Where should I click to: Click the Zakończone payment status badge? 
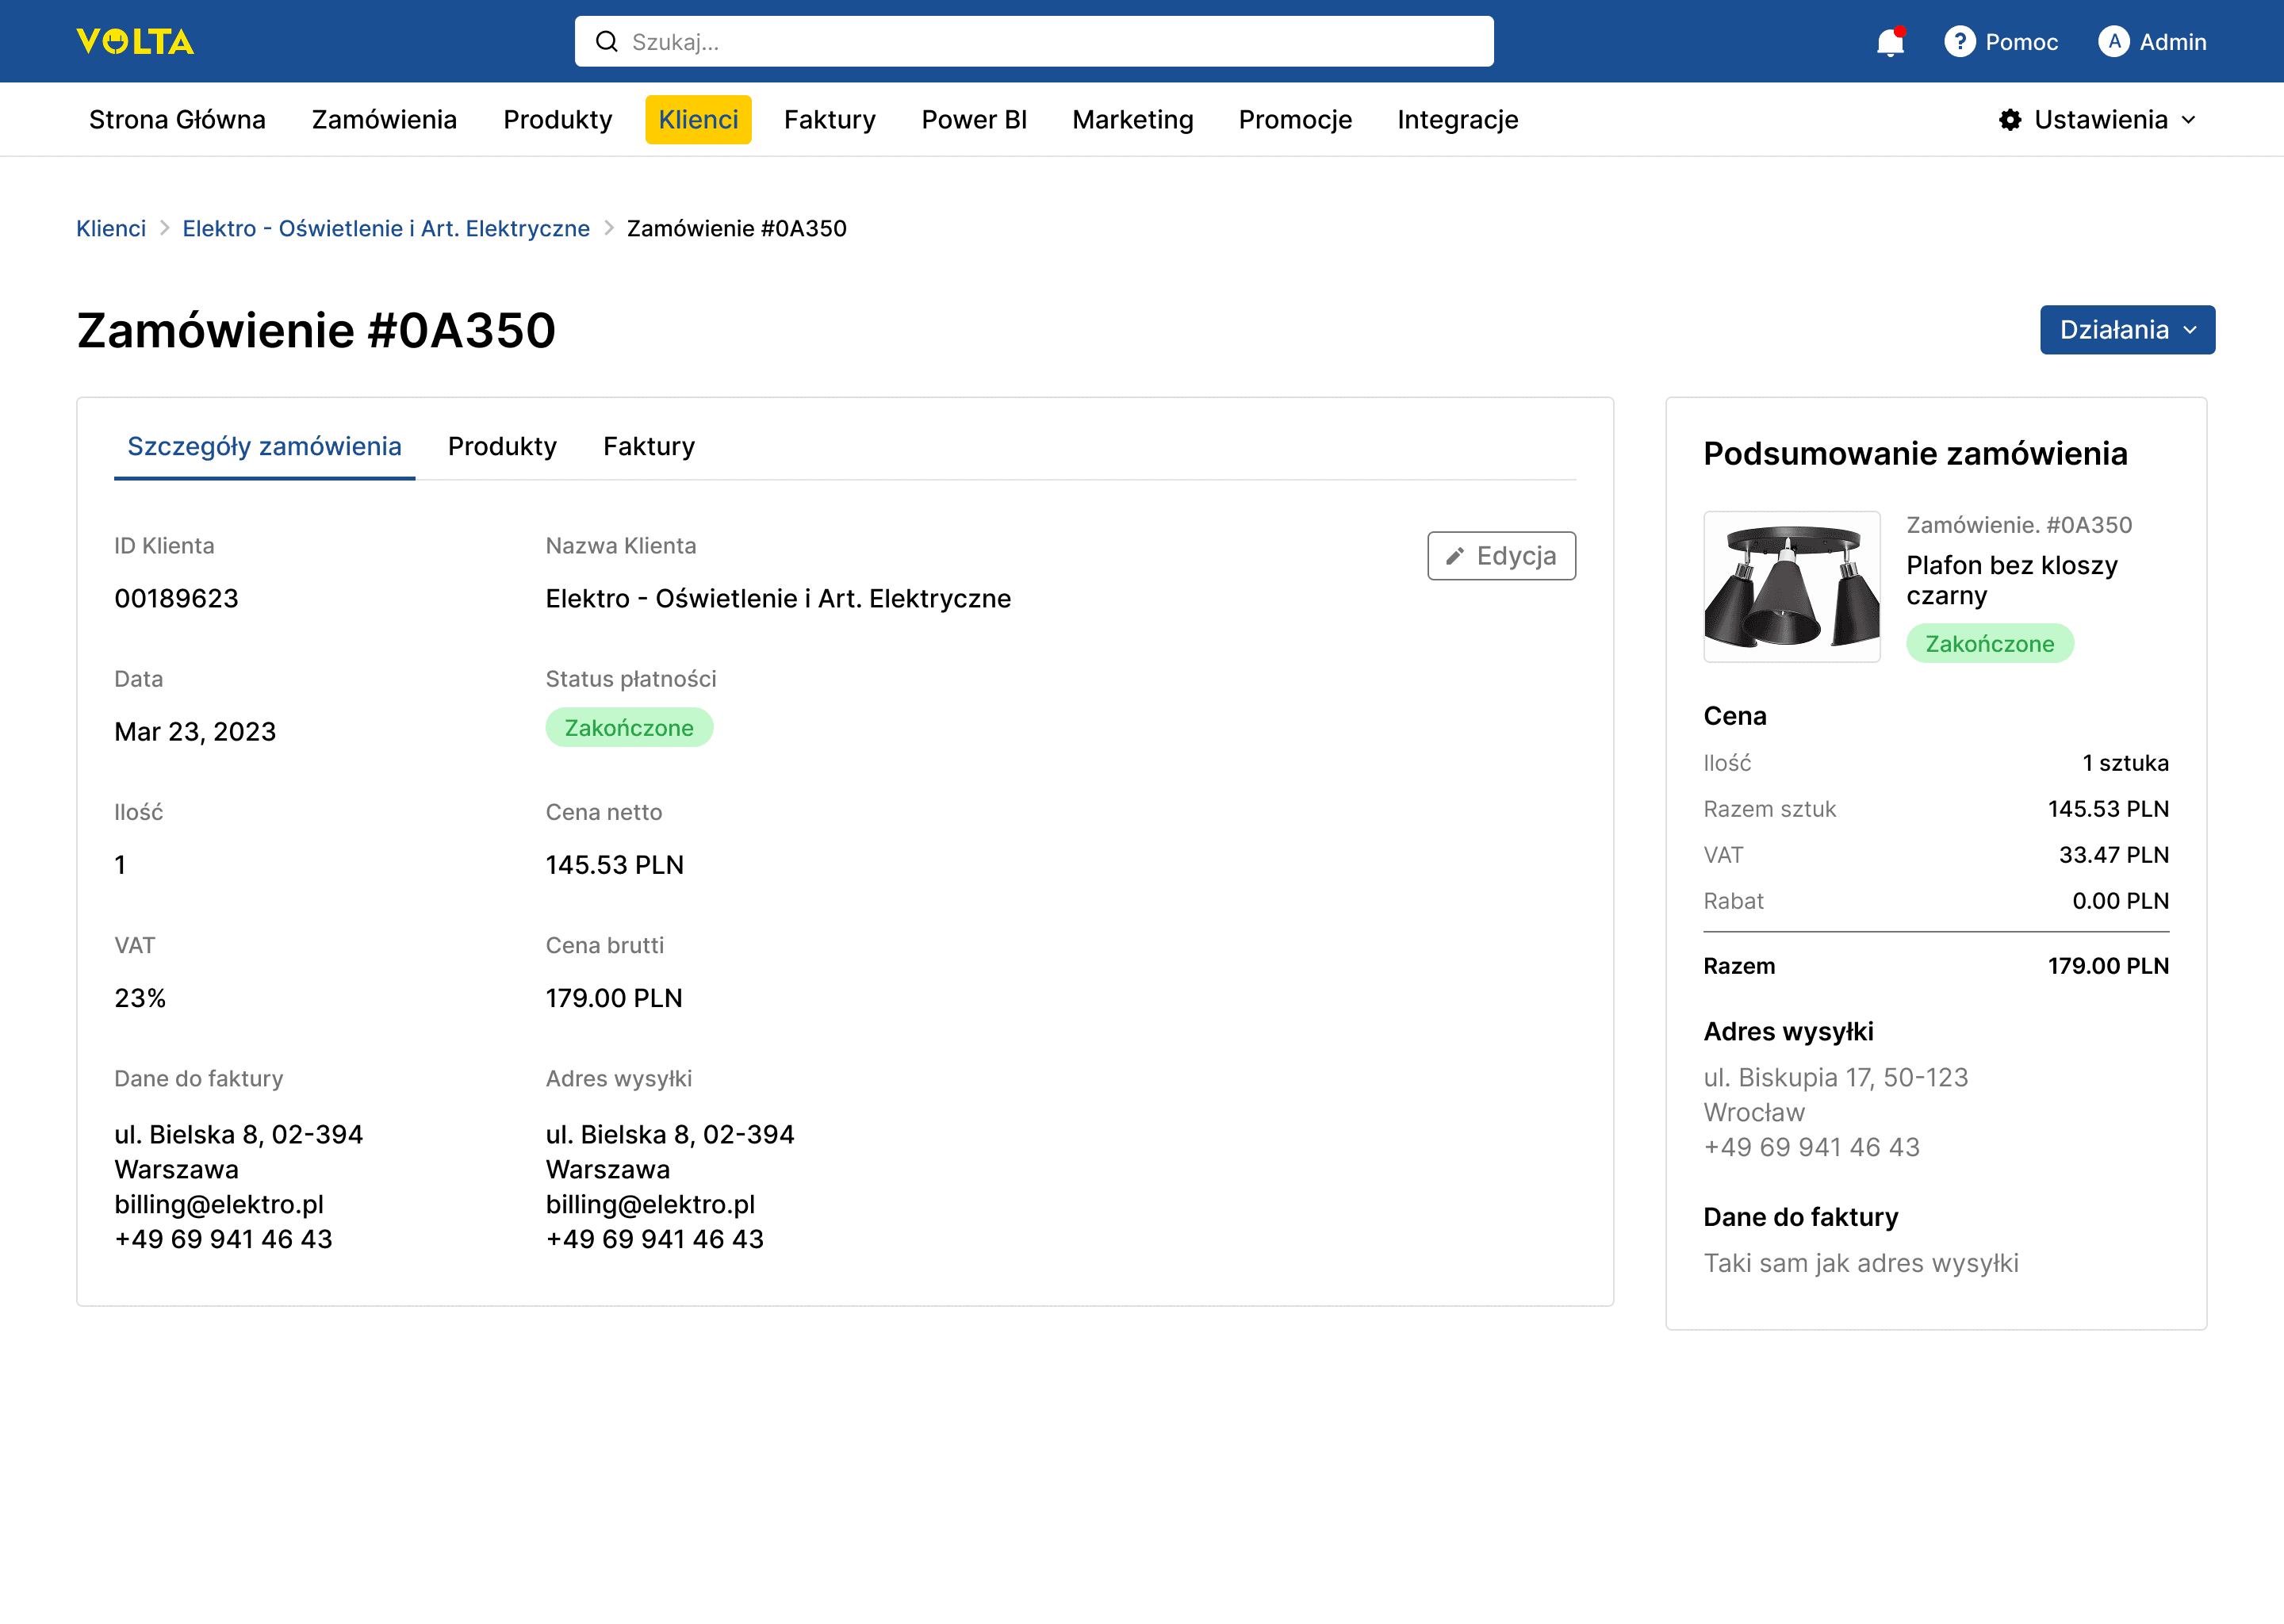pos(629,728)
